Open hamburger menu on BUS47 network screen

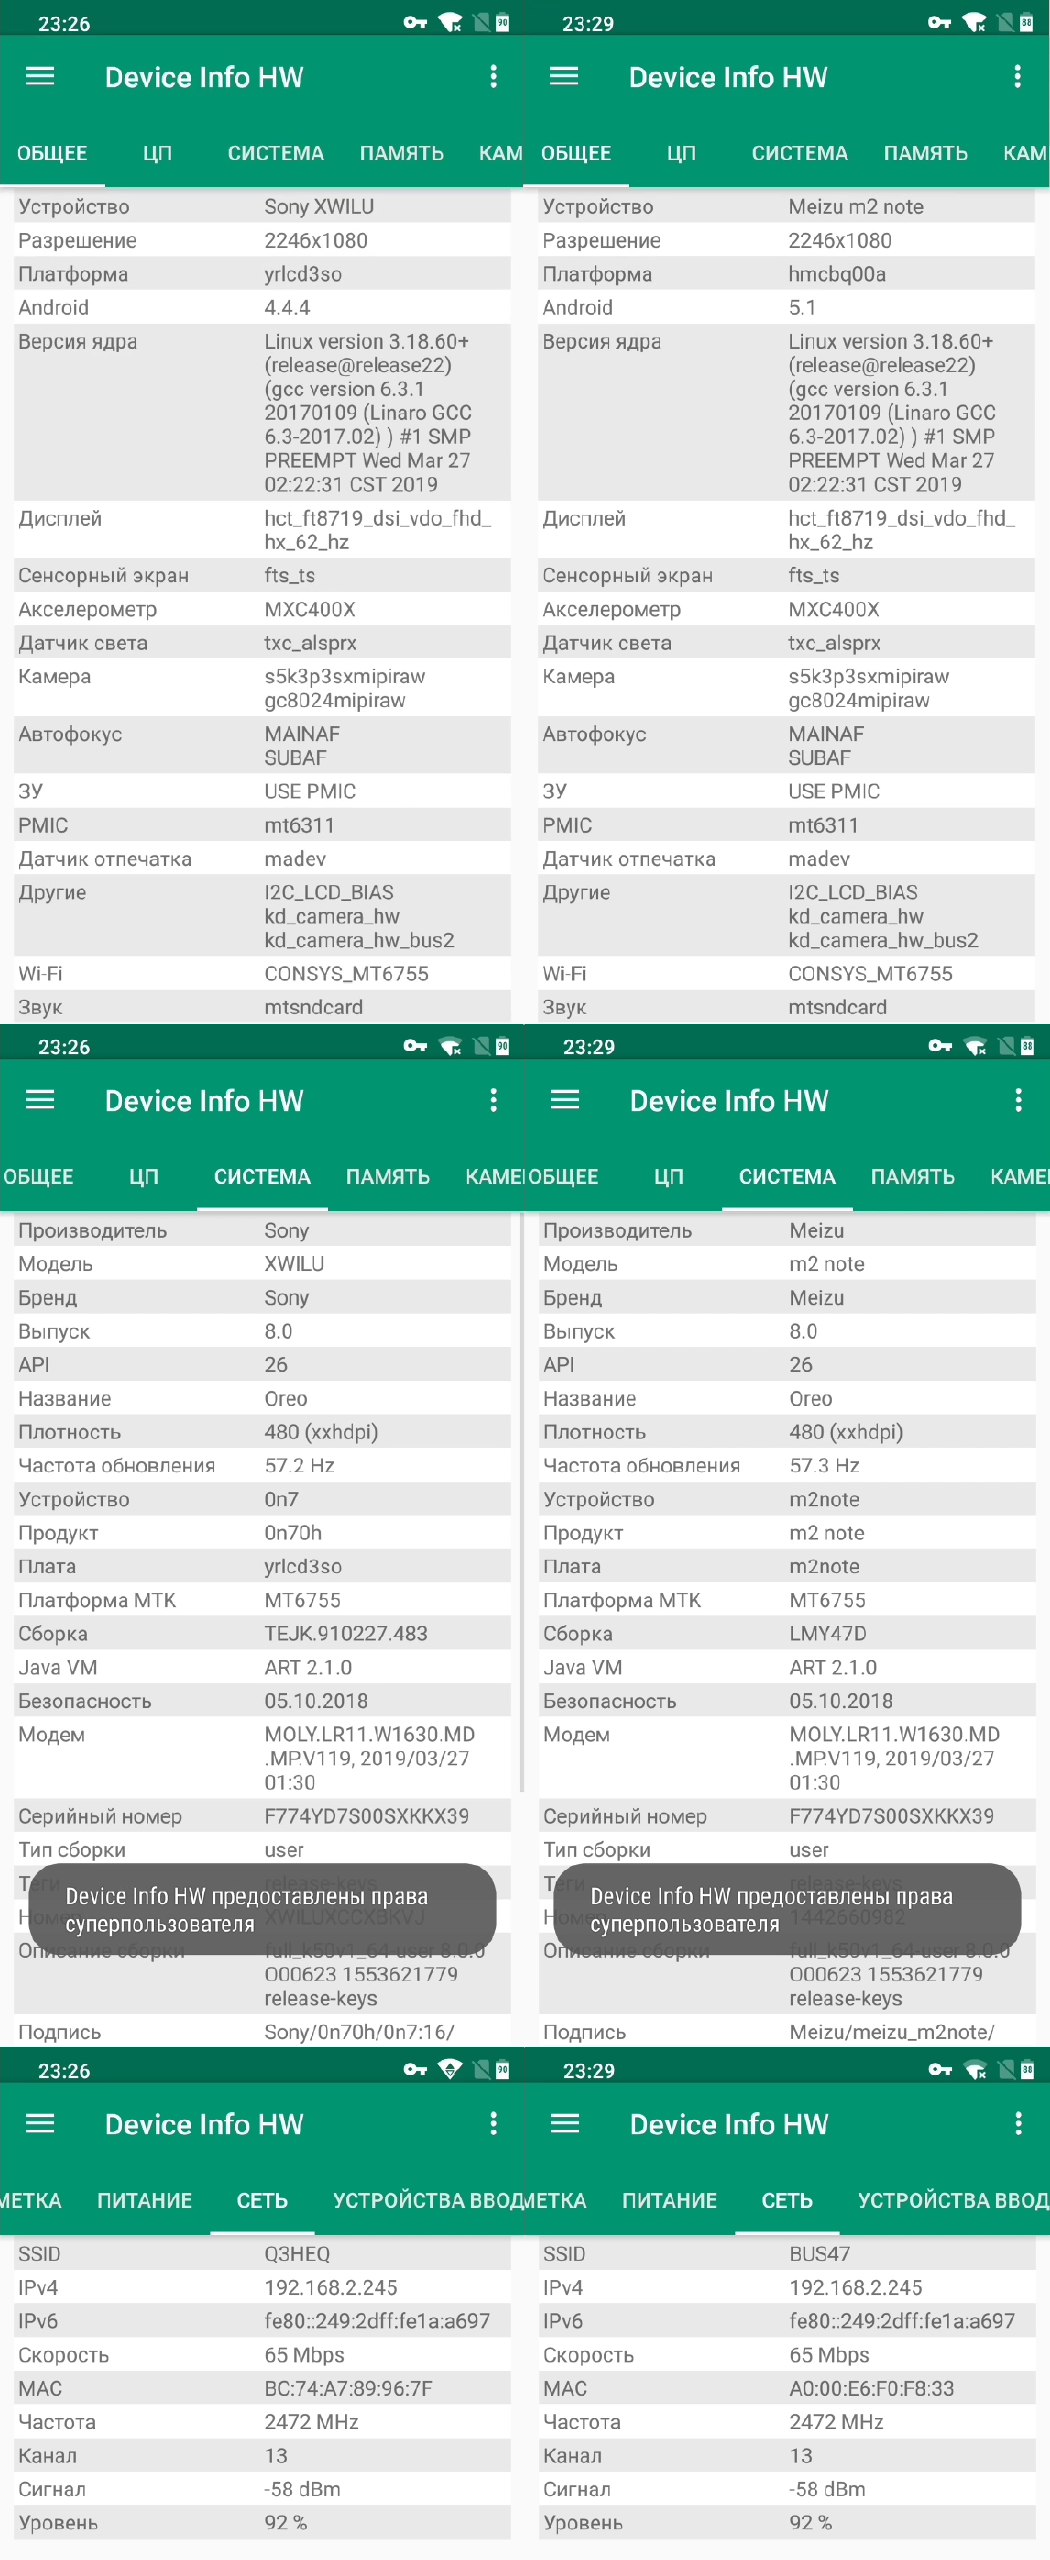pos(565,2123)
